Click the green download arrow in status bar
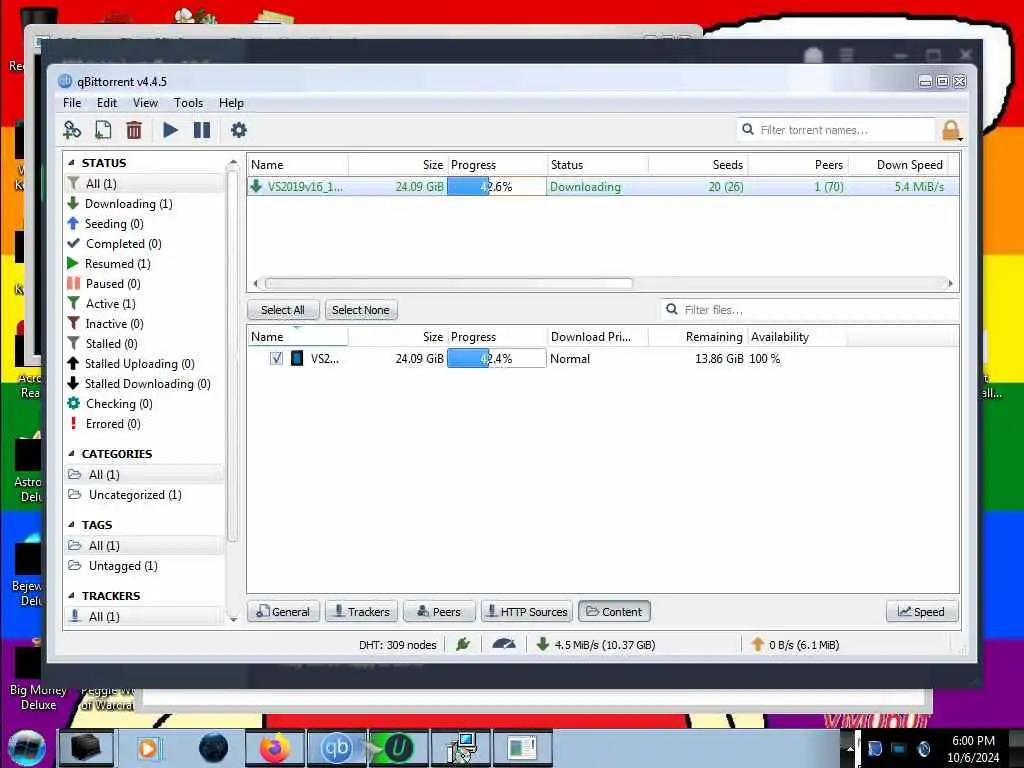Image resolution: width=1024 pixels, height=768 pixels. click(x=542, y=645)
